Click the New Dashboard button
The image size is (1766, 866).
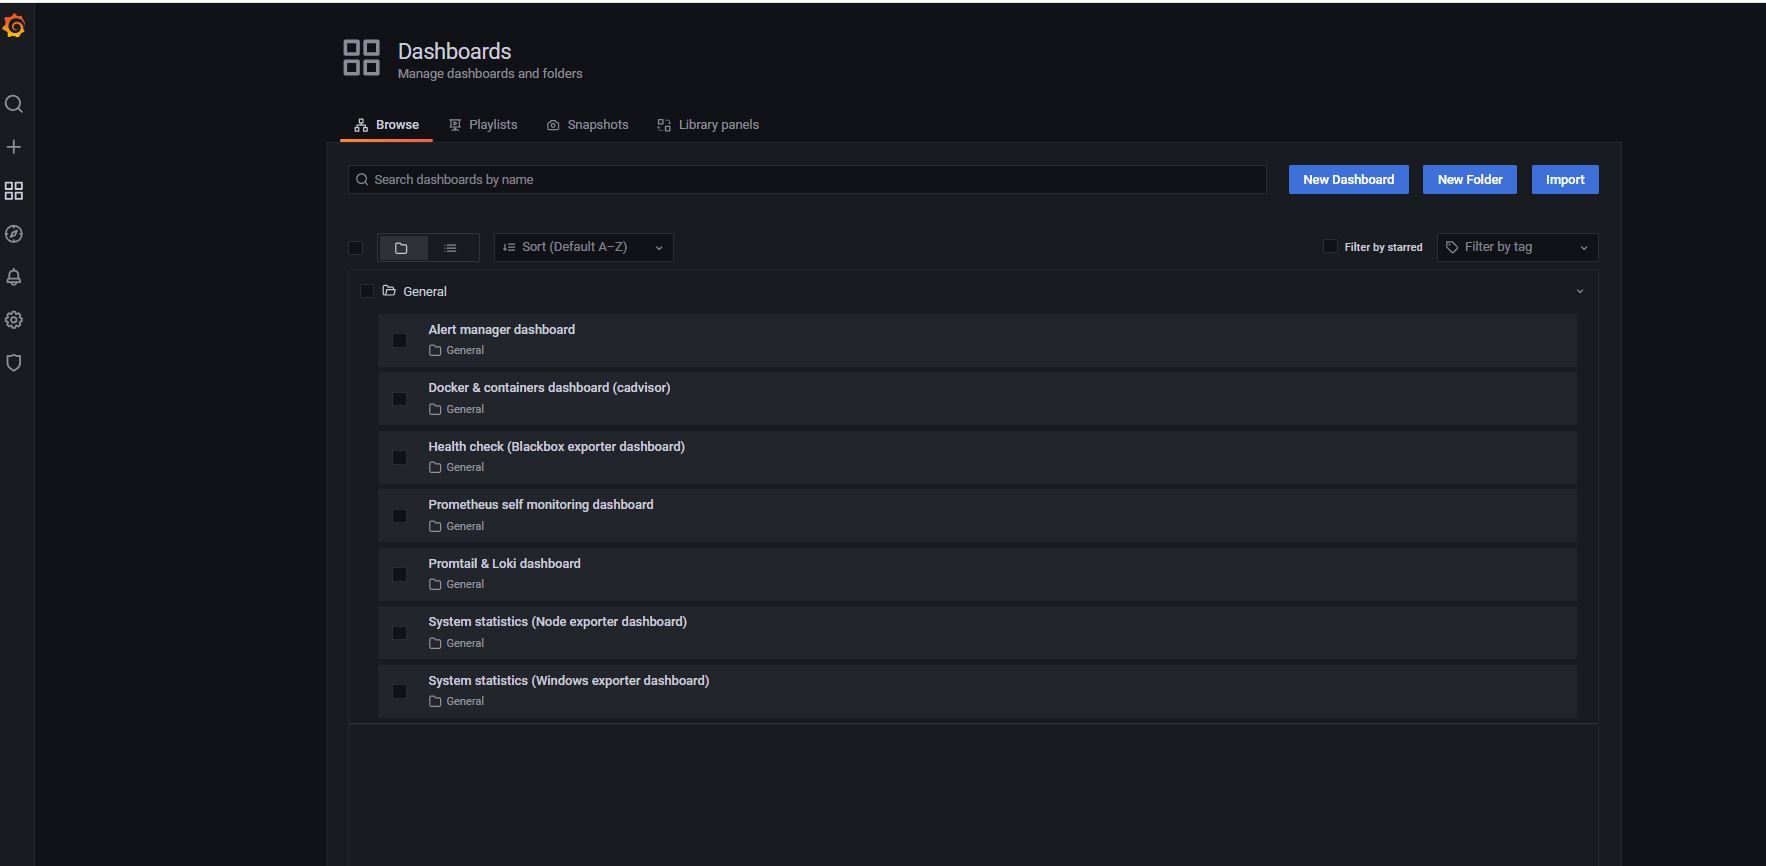coord(1348,180)
